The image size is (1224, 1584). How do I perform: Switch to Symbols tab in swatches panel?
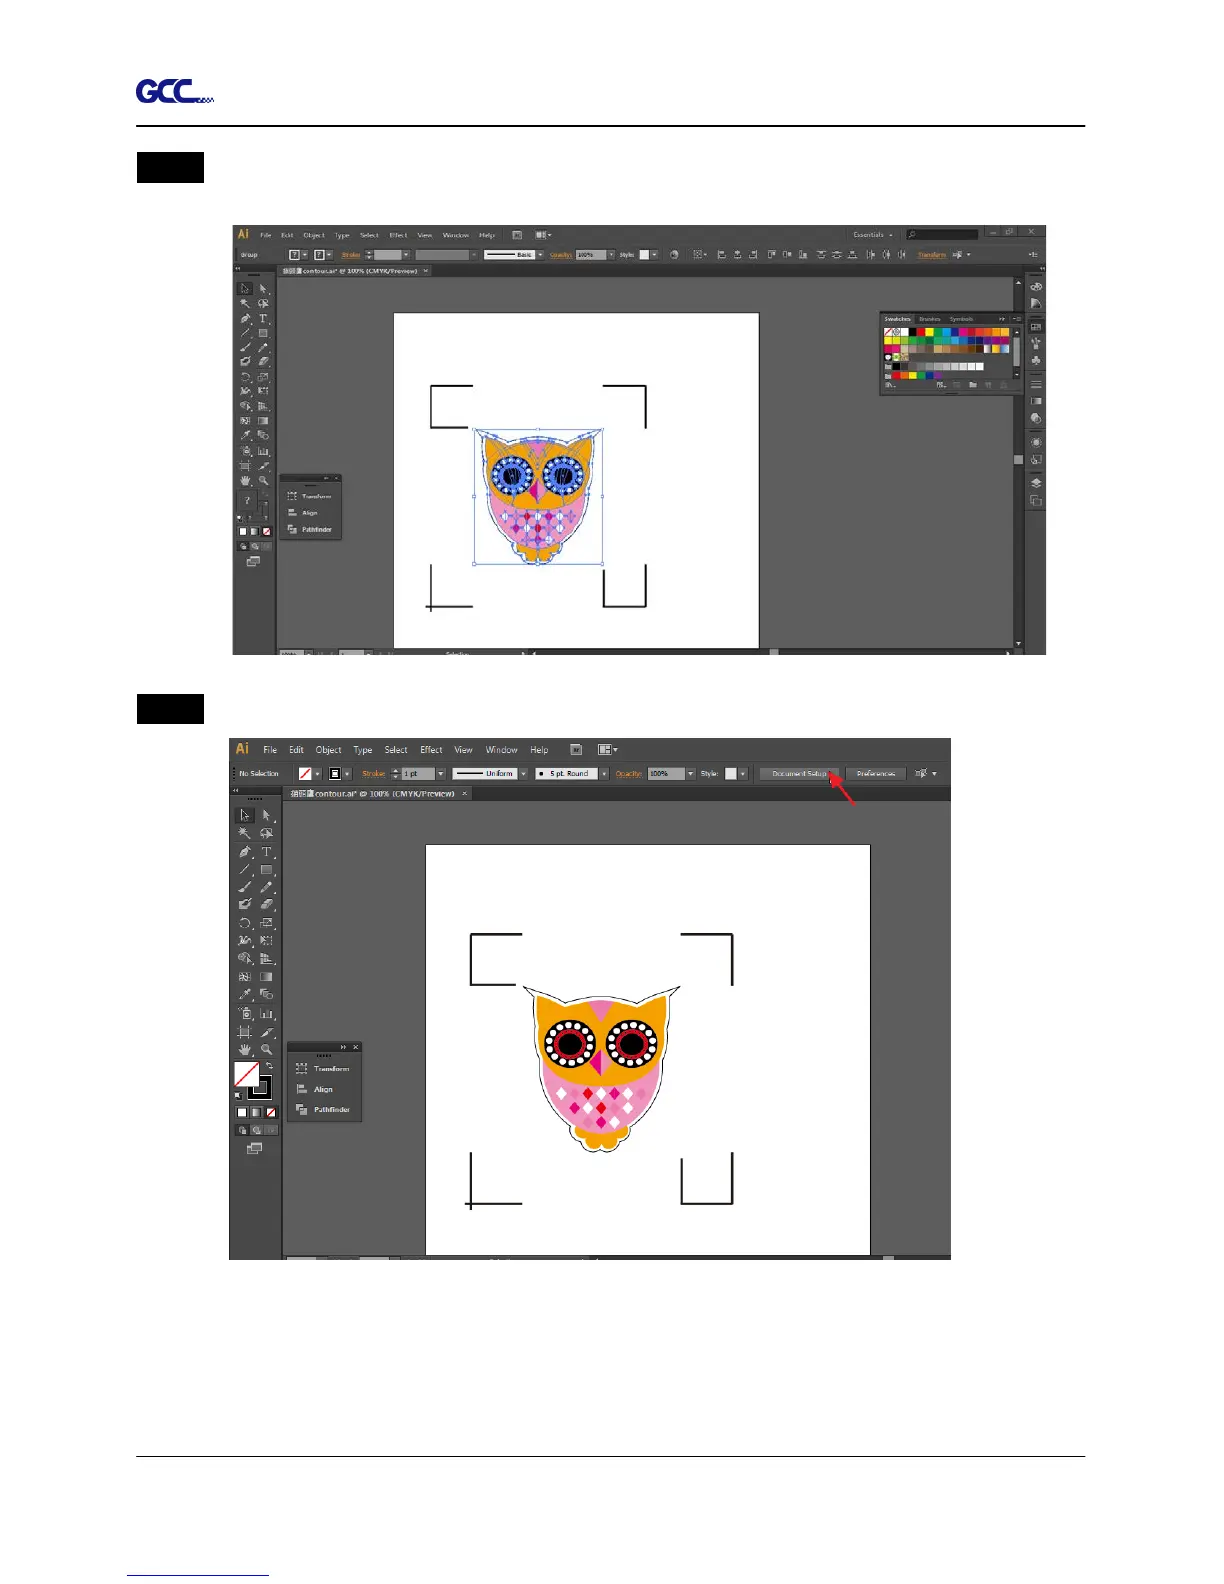tap(961, 319)
